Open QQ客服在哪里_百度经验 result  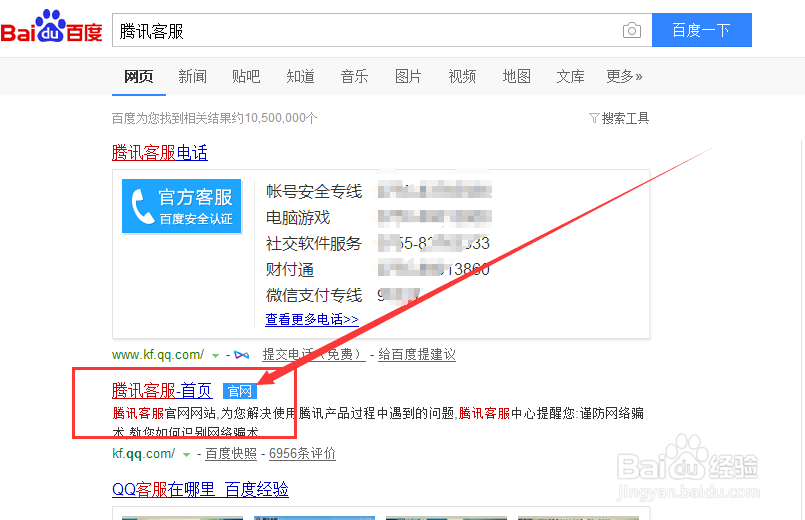(200, 490)
